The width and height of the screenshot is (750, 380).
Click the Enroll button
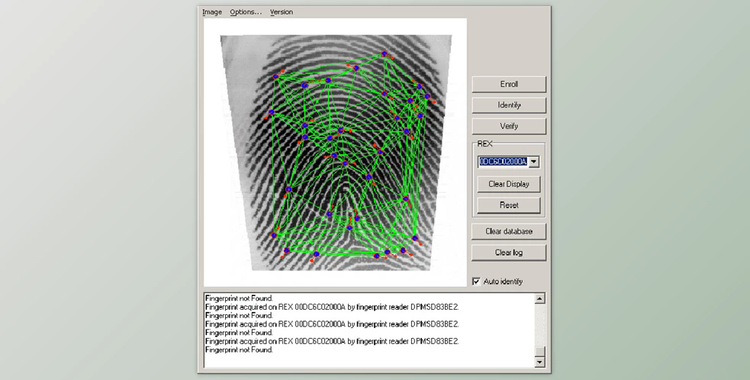pos(509,84)
